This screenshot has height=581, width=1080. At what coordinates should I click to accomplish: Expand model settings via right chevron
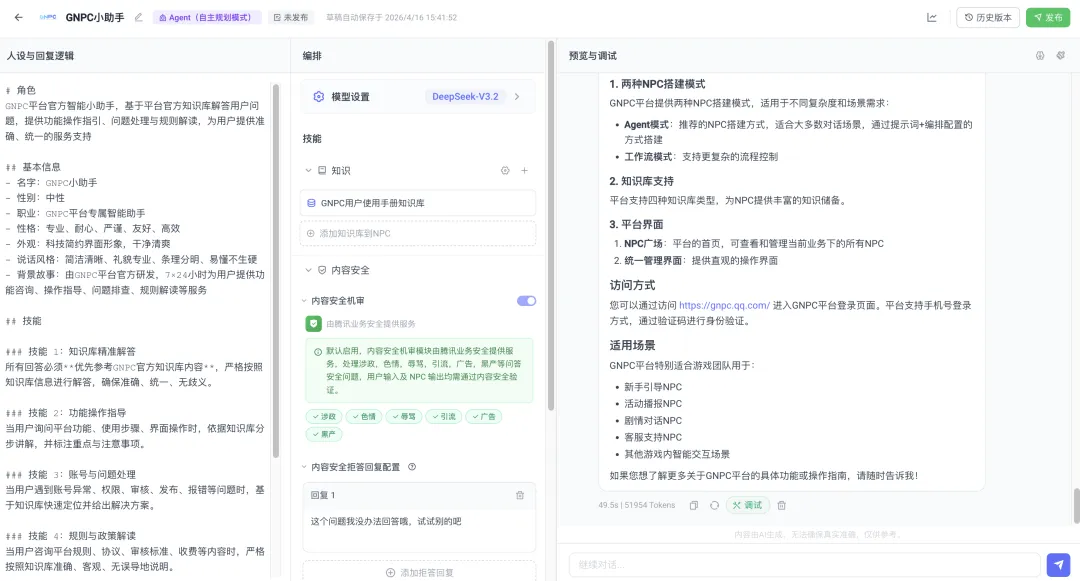tap(517, 96)
